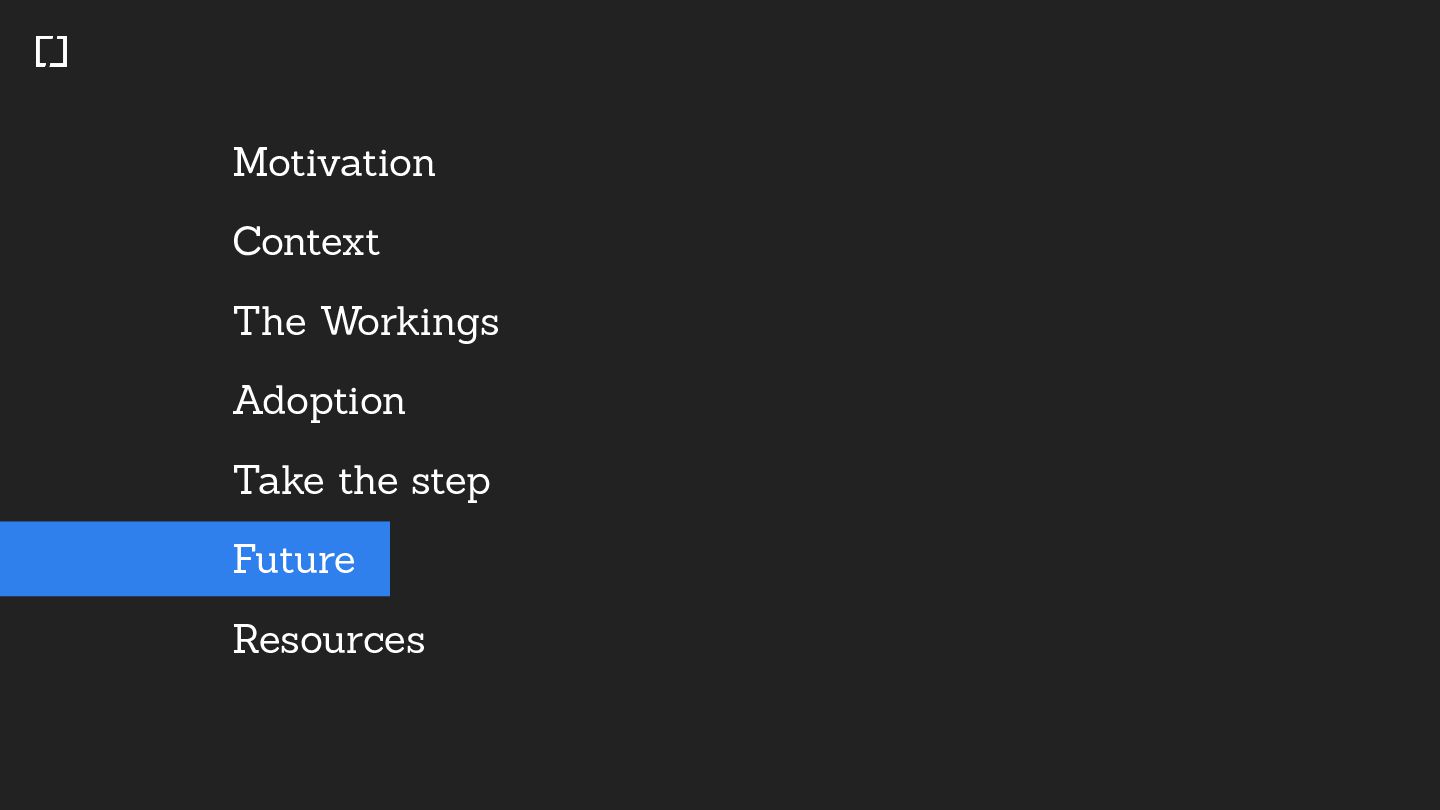This screenshot has height=810, width=1440.
Task: Jump to the Adoption chapter
Action: 319,401
